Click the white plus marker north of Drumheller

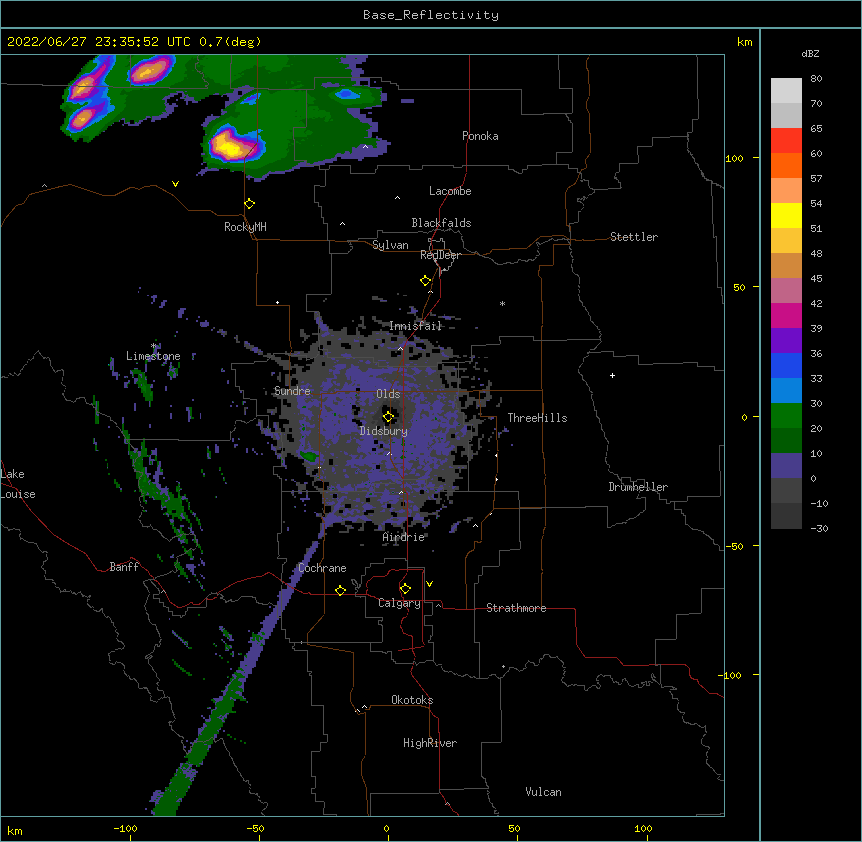pos(612,375)
